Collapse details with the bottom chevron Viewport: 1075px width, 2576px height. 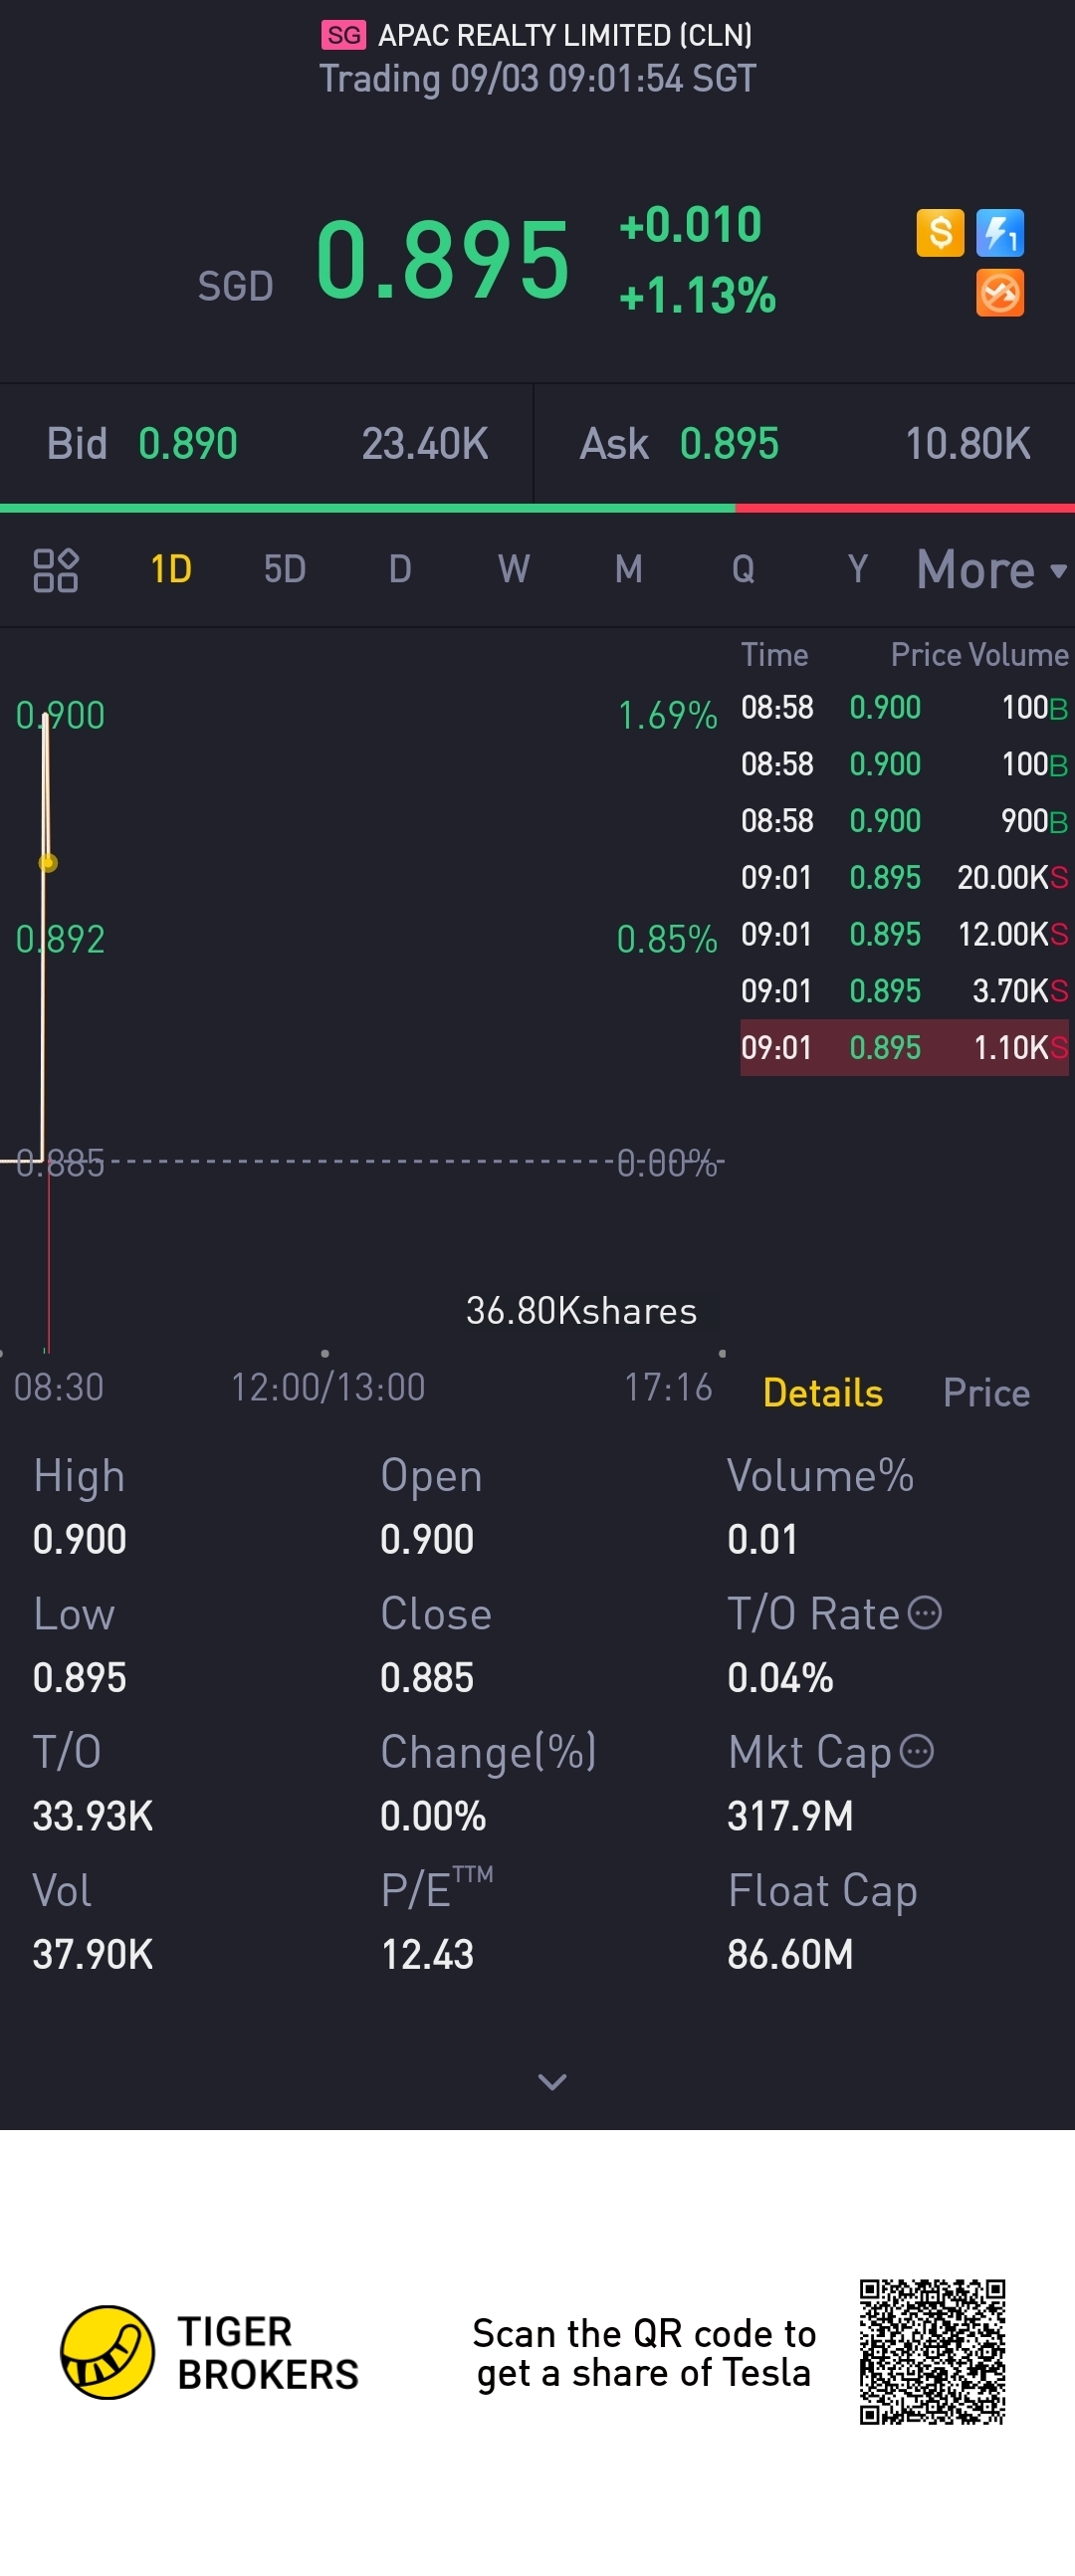pyautogui.click(x=552, y=2082)
